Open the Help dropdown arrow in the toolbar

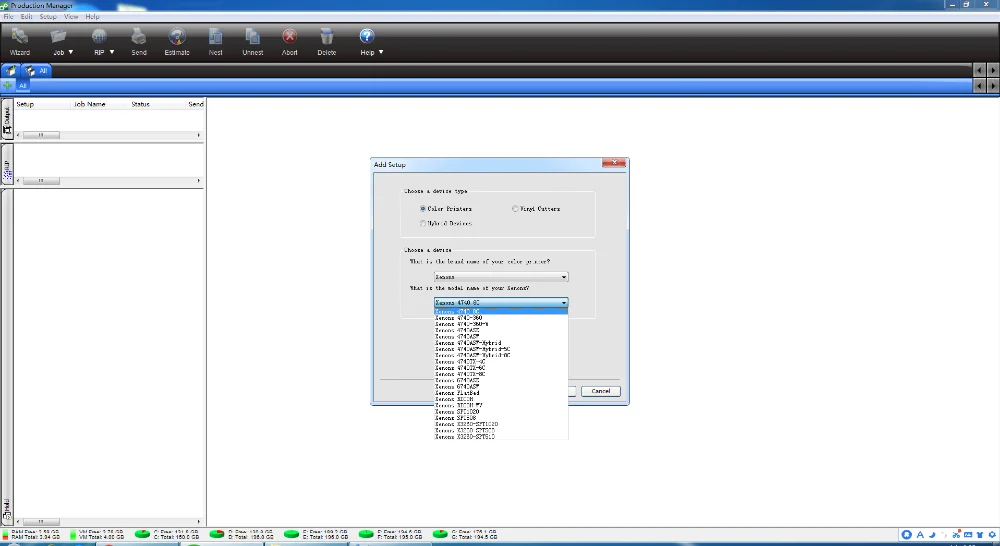click(x=381, y=52)
